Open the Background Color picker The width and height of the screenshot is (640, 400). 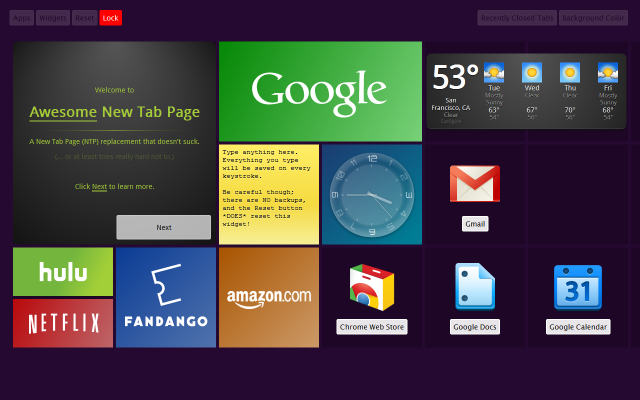[593, 18]
